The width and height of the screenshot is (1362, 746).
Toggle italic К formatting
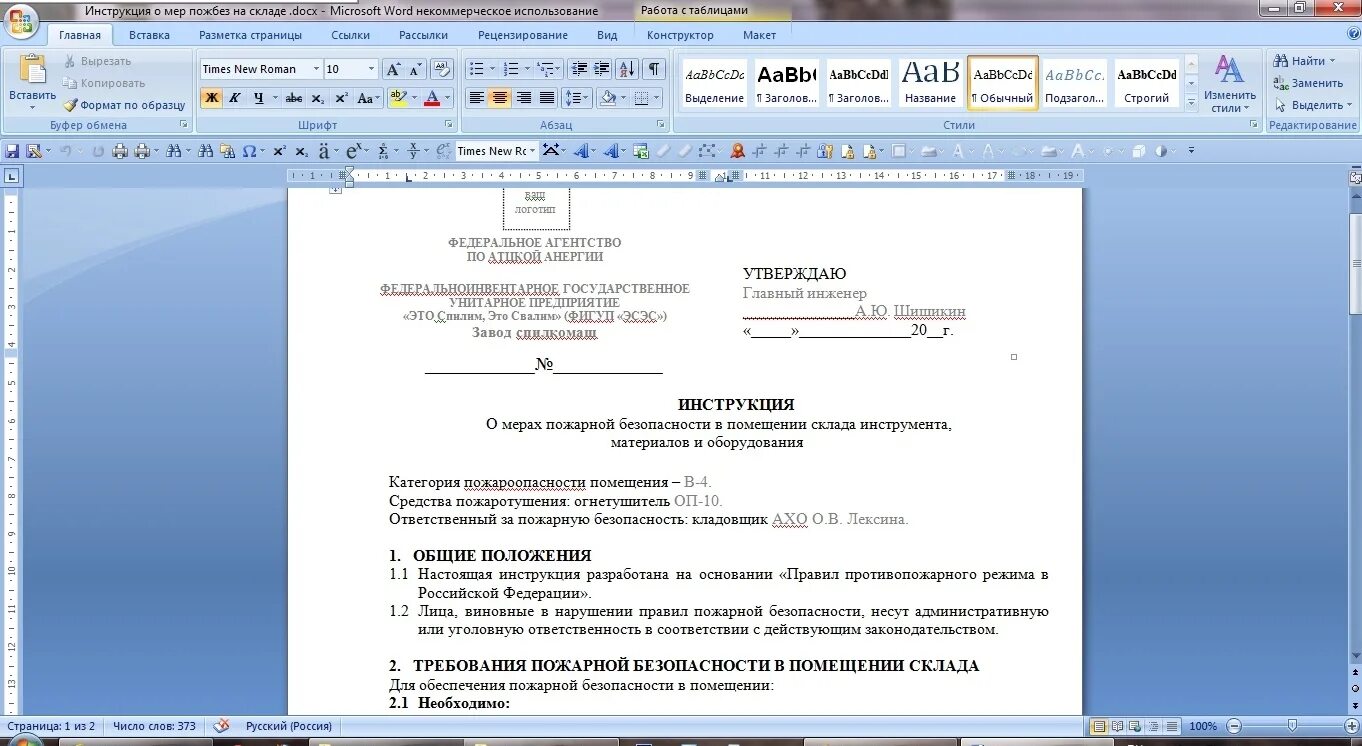pyautogui.click(x=234, y=98)
